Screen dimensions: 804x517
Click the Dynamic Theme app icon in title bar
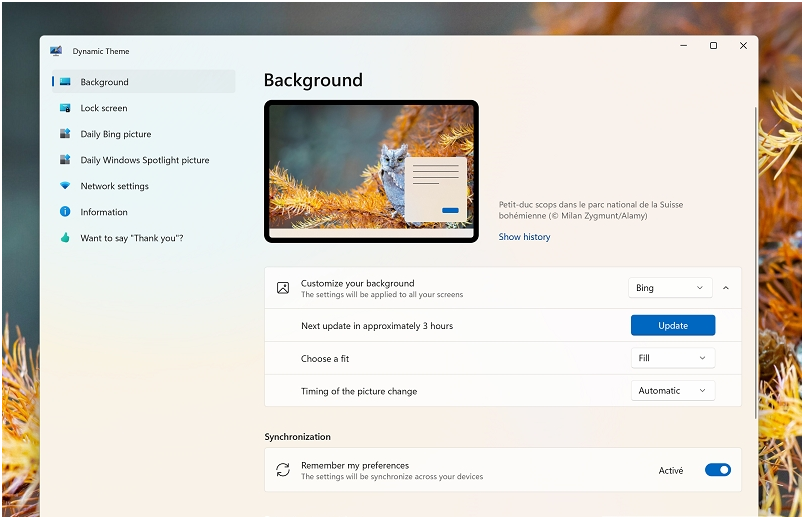pyautogui.click(x=56, y=51)
